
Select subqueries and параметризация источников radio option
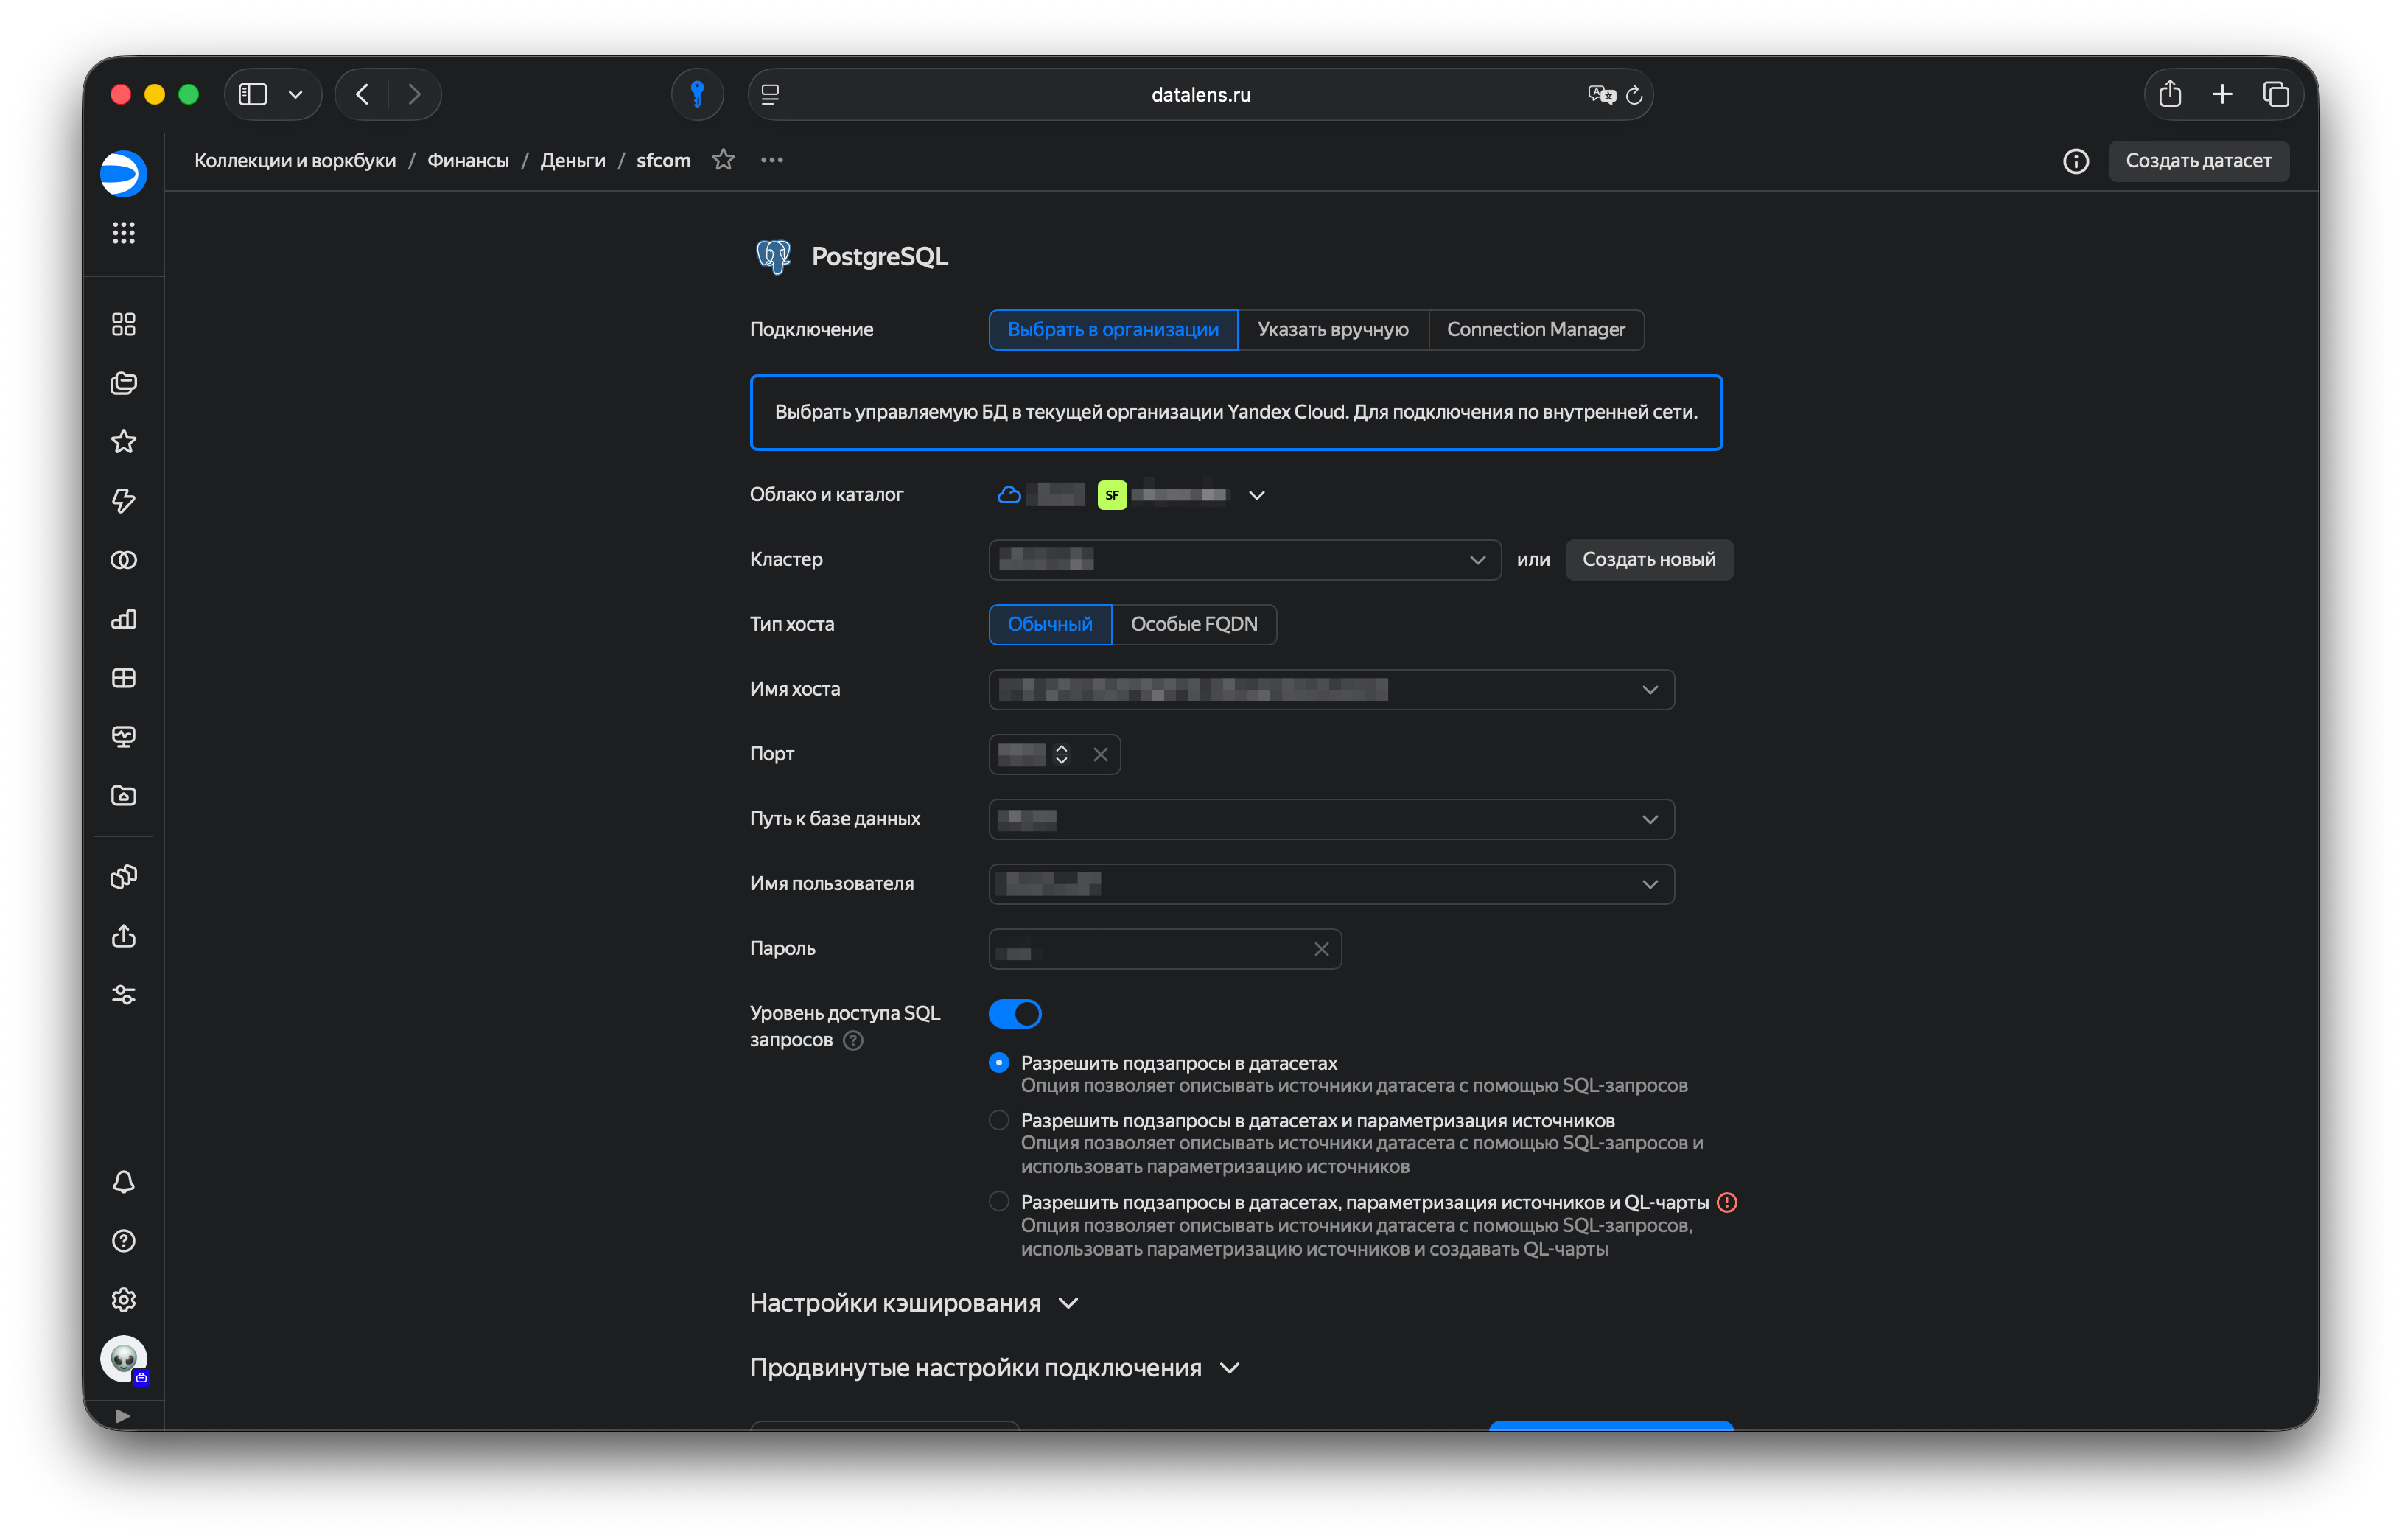click(998, 1120)
